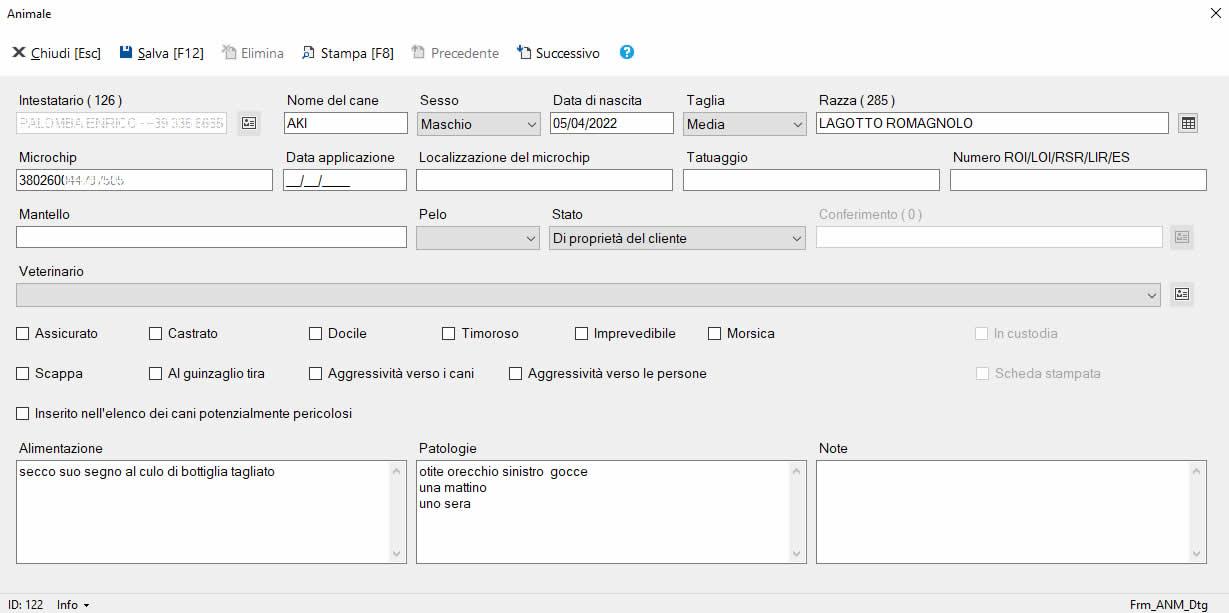Open the Veterinario combo box

click(1151, 295)
